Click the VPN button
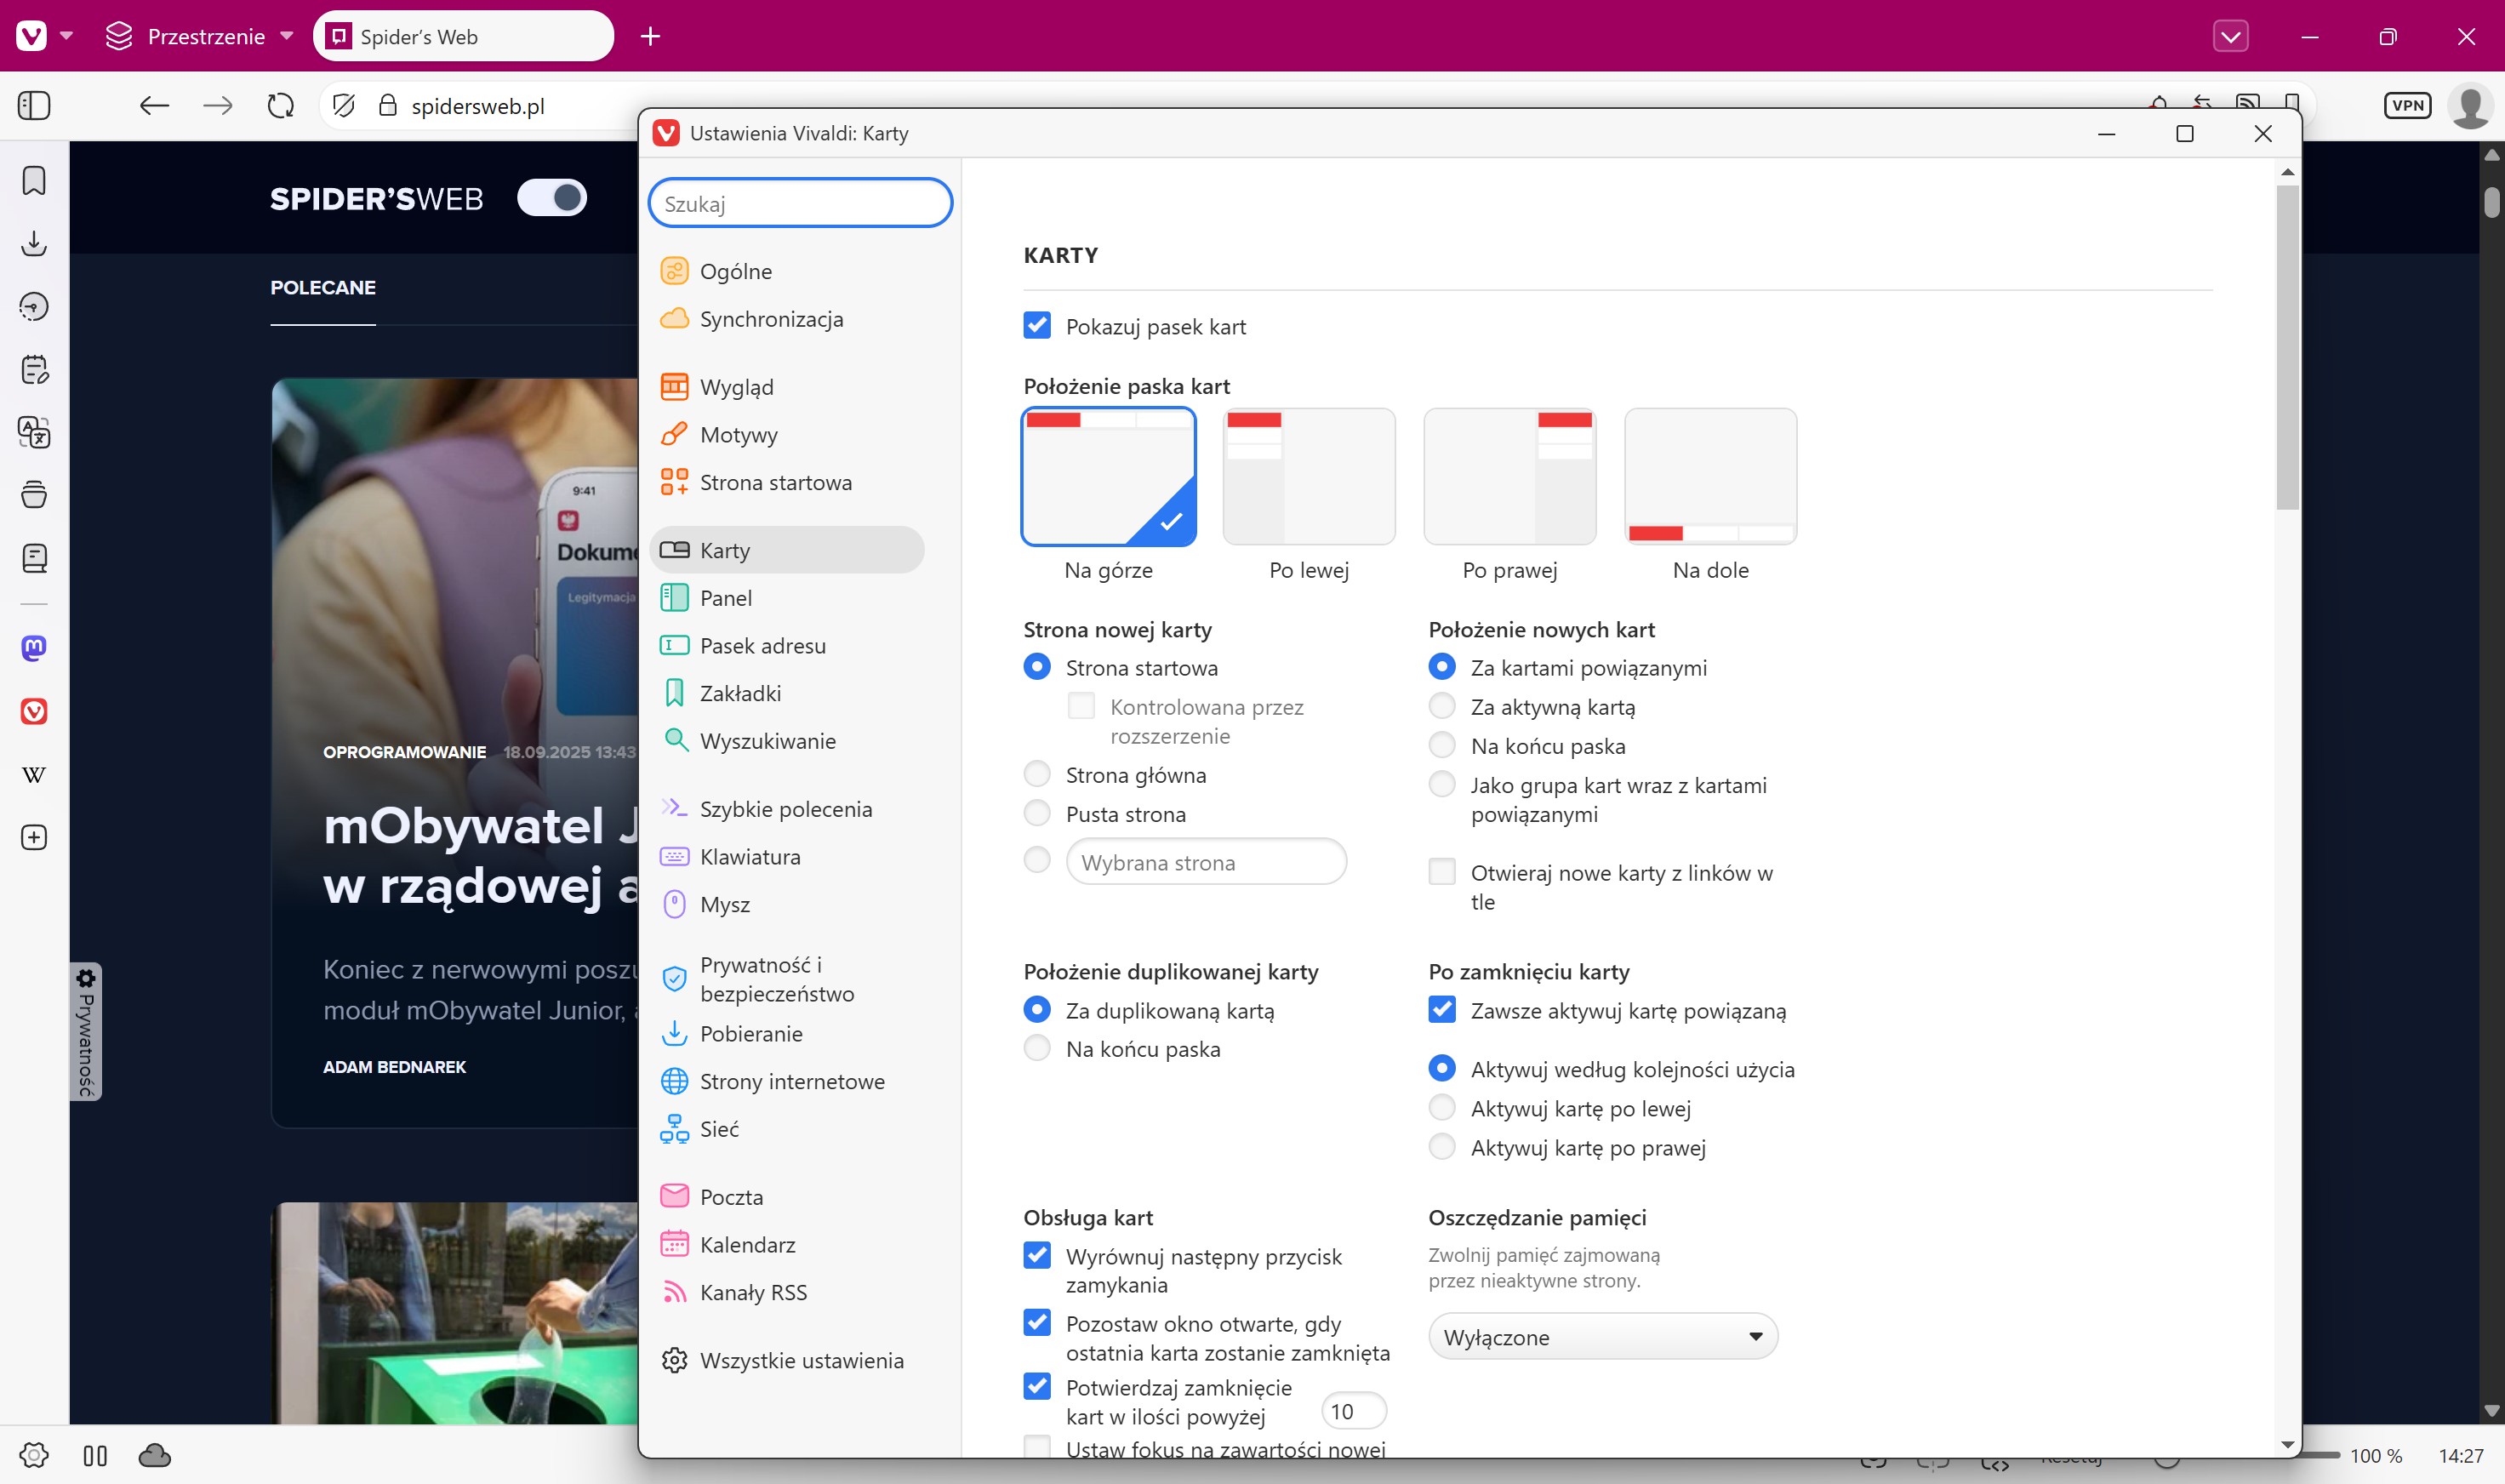Viewport: 2505px width, 1484px height. click(2407, 105)
